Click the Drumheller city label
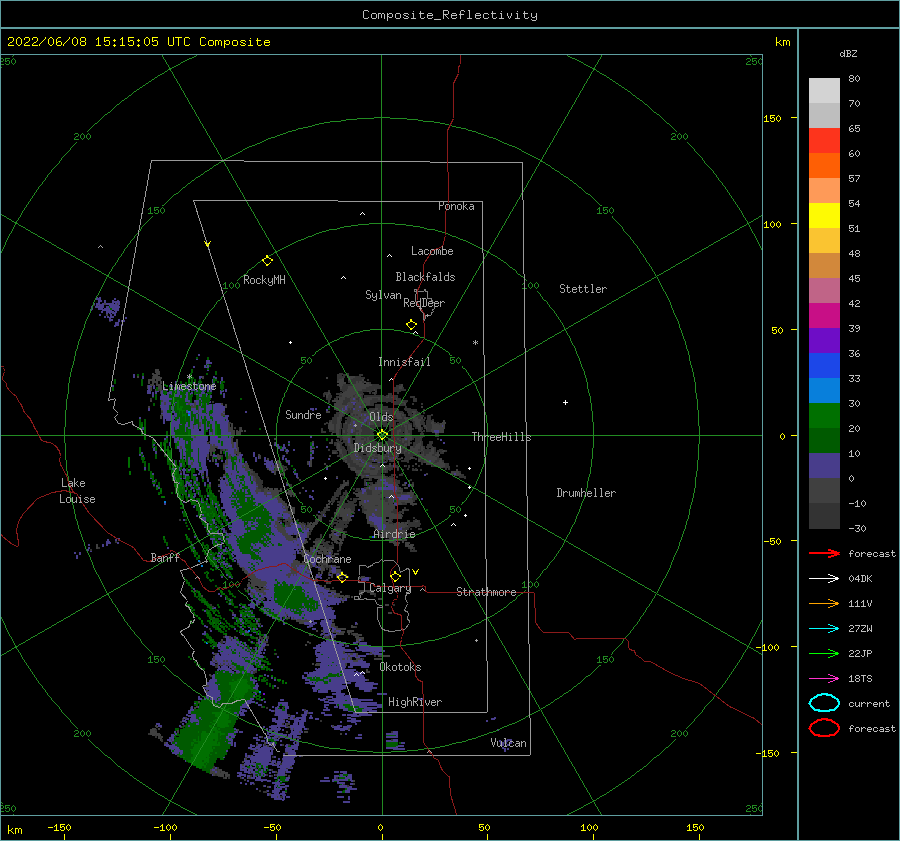 click(586, 493)
